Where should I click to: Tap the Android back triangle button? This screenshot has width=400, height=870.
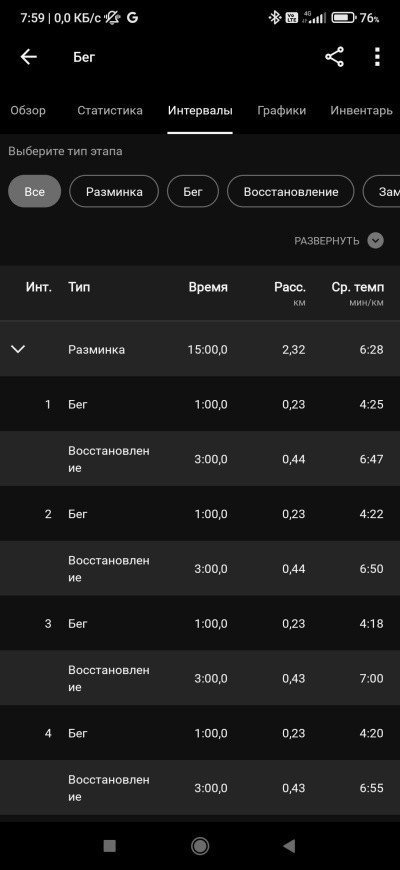289,846
